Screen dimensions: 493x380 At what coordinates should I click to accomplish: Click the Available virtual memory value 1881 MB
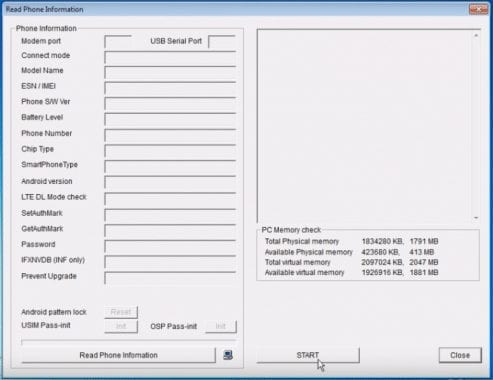424,273
